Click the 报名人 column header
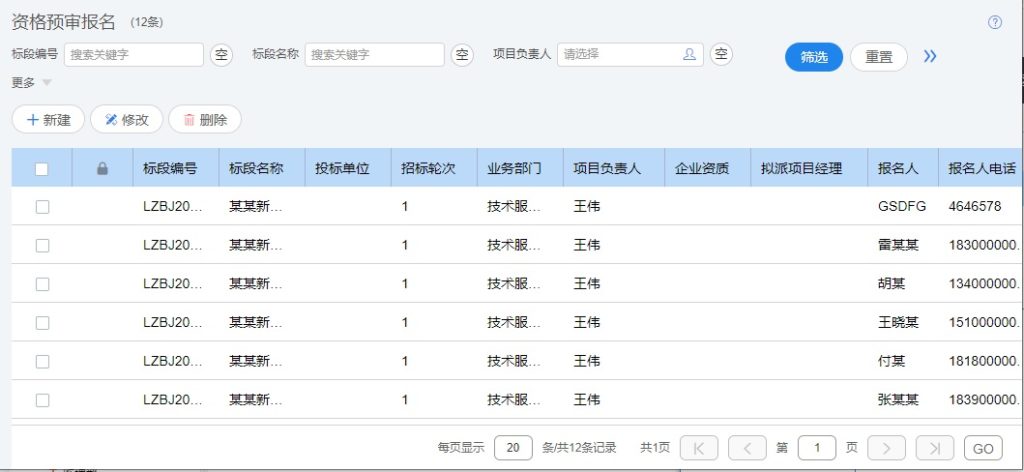Image resolution: width=1024 pixels, height=472 pixels. tap(897, 169)
